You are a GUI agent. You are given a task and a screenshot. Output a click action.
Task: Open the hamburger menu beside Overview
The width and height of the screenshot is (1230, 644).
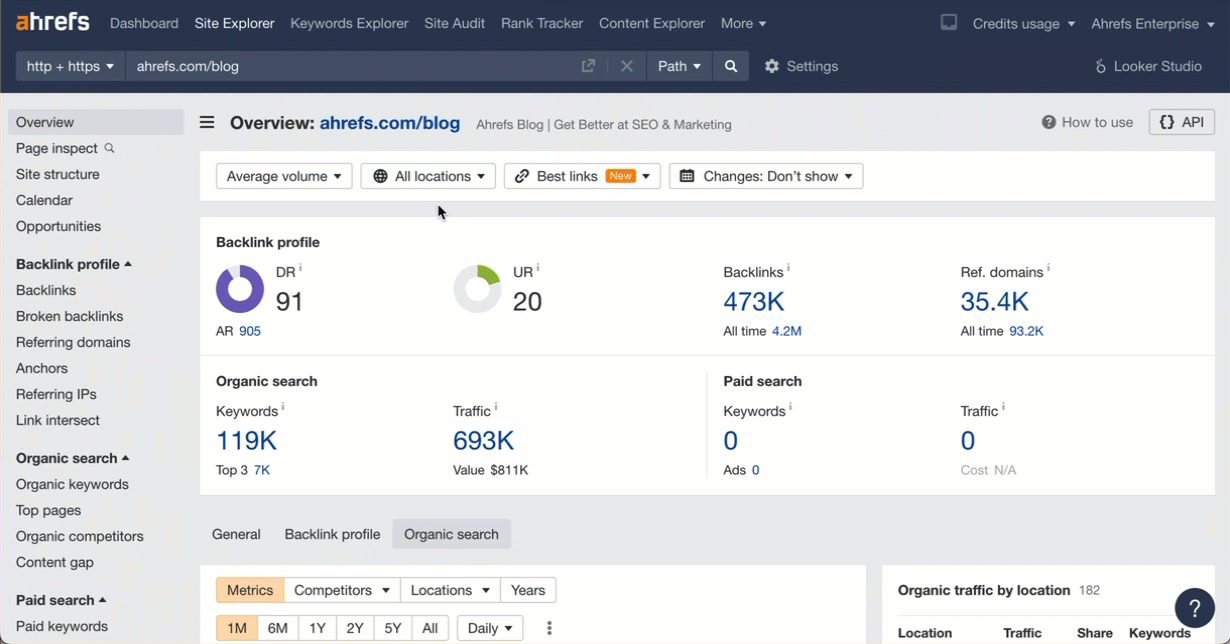point(206,121)
